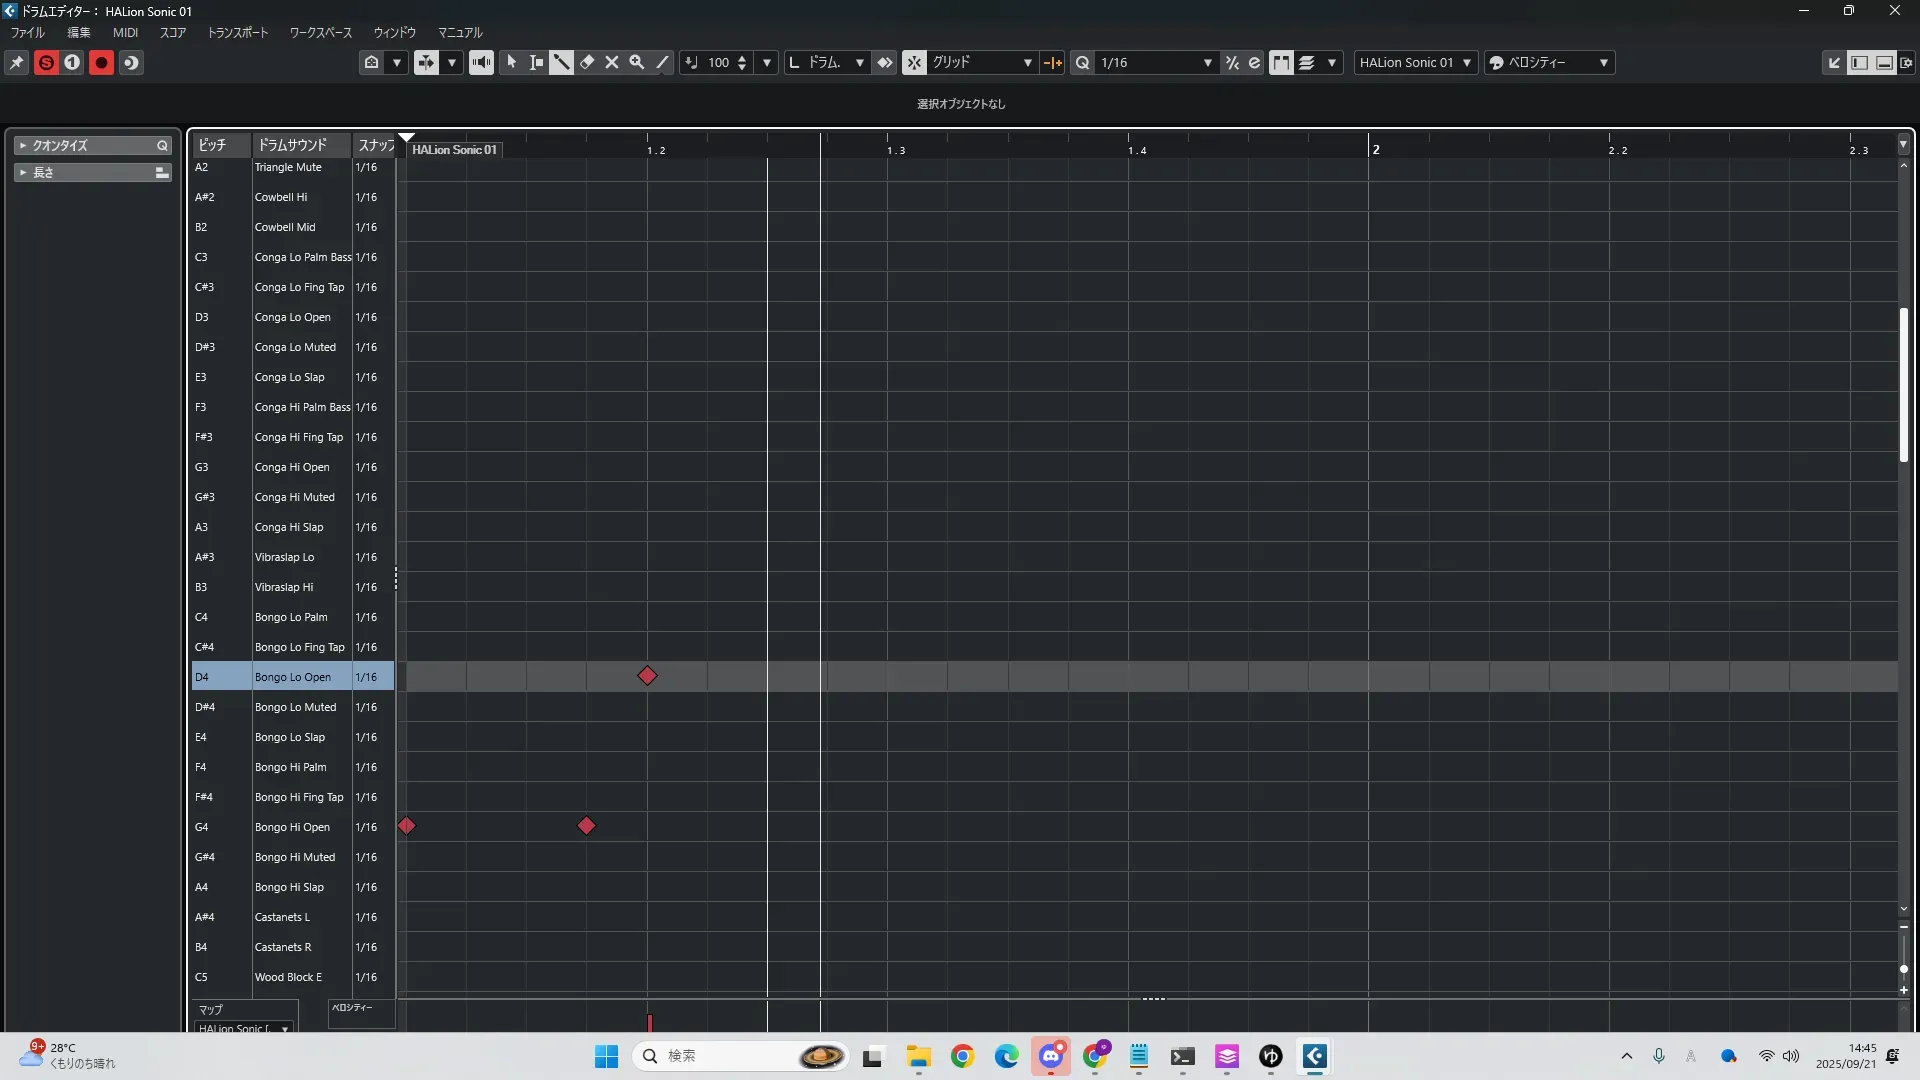This screenshot has width=1920, height=1080.
Task: Select the Mute tool (X icon)
Action: pyautogui.click(x=612, y=62)
